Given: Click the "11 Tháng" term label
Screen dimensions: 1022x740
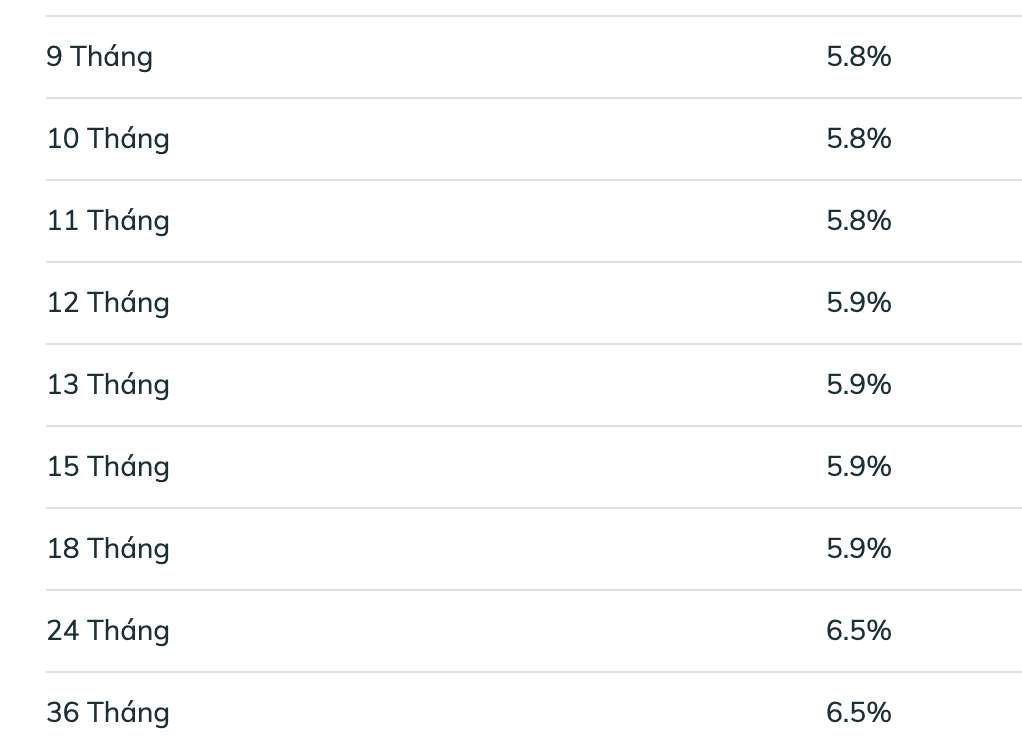Looking at the screenshot, I should pos(108,221).
